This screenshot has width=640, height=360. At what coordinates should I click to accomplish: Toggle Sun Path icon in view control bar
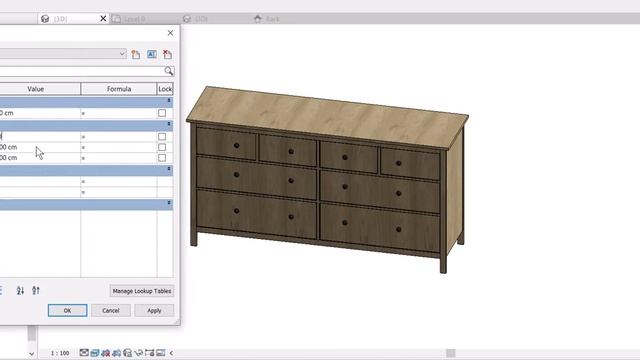[x=106, y=353]
